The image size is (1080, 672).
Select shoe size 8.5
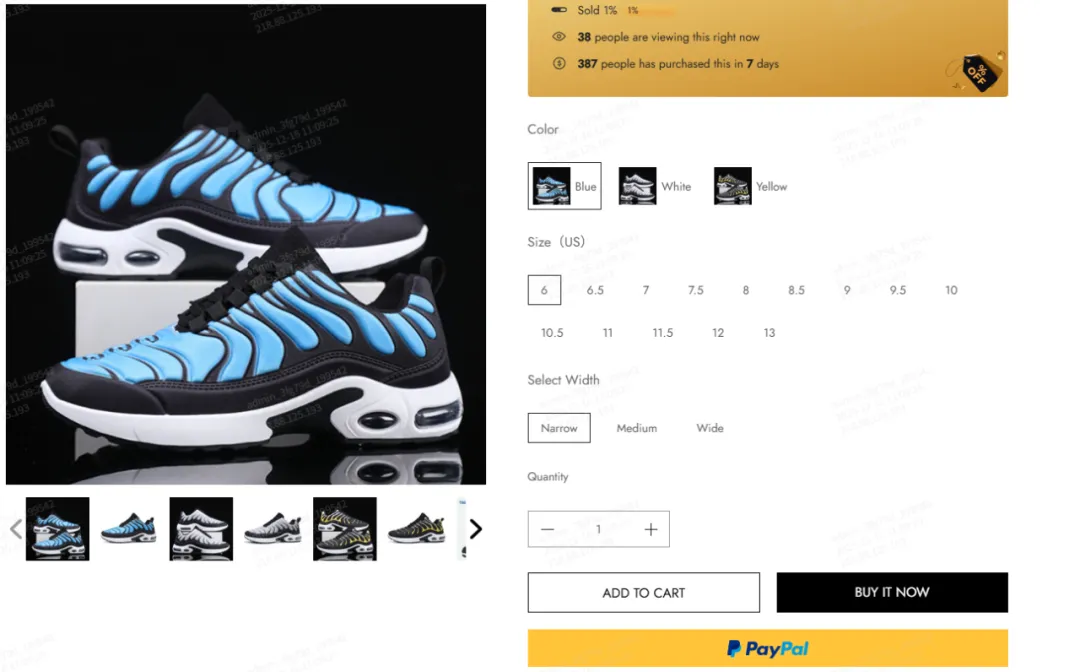tap(796, 290)
